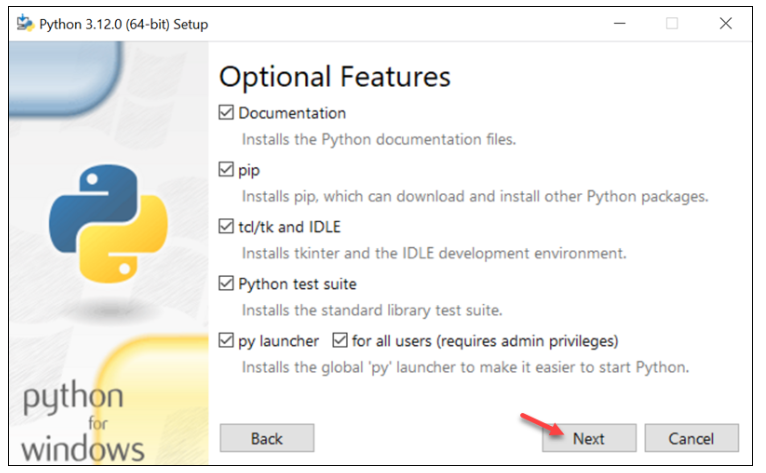
Task: Cancel the Python installation
Action: pyautogui.click(x=691, y=438)
